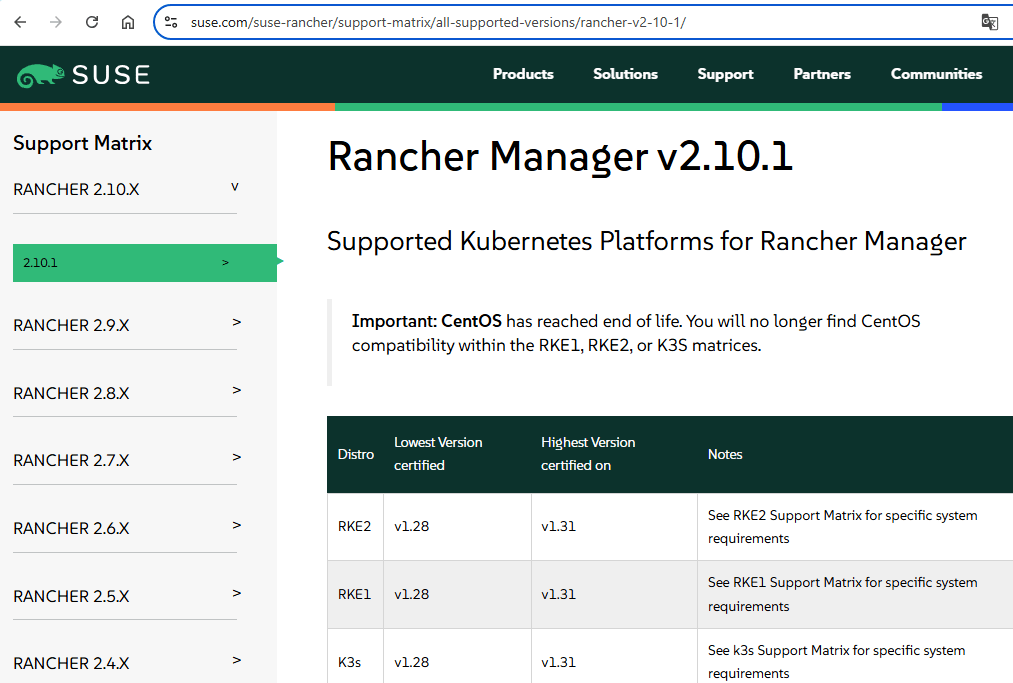Click the RKE2 distro cell

pos(355,527)
